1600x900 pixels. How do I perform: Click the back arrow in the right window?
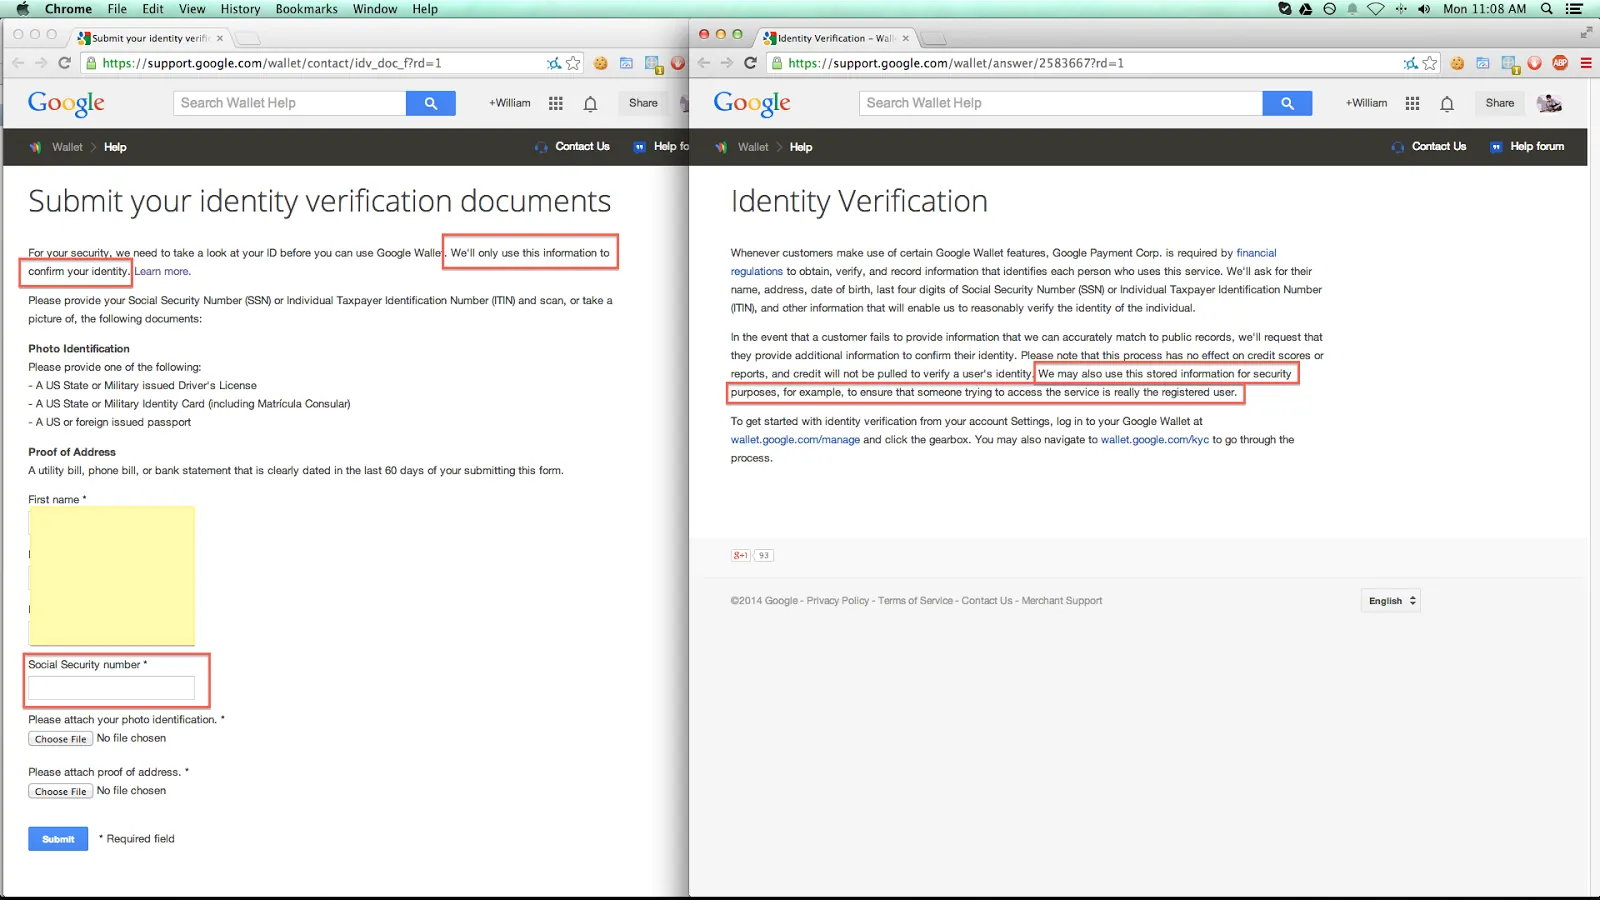pos(703,63)
